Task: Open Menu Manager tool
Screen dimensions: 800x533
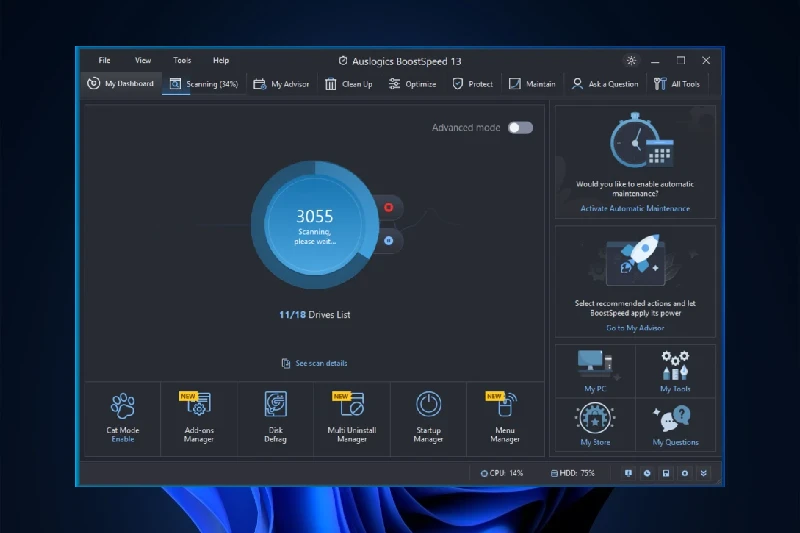Action: pyautogui.click(x=505, y=417)
